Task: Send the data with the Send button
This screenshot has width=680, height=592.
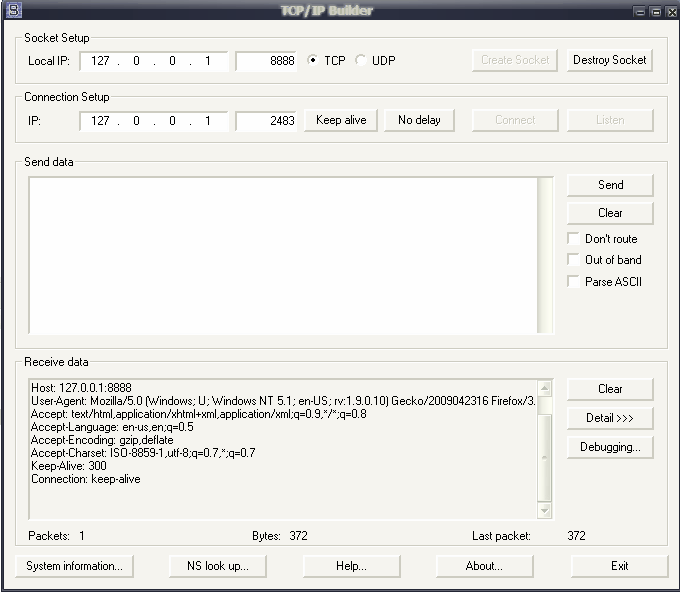Action: coord(610,185)
